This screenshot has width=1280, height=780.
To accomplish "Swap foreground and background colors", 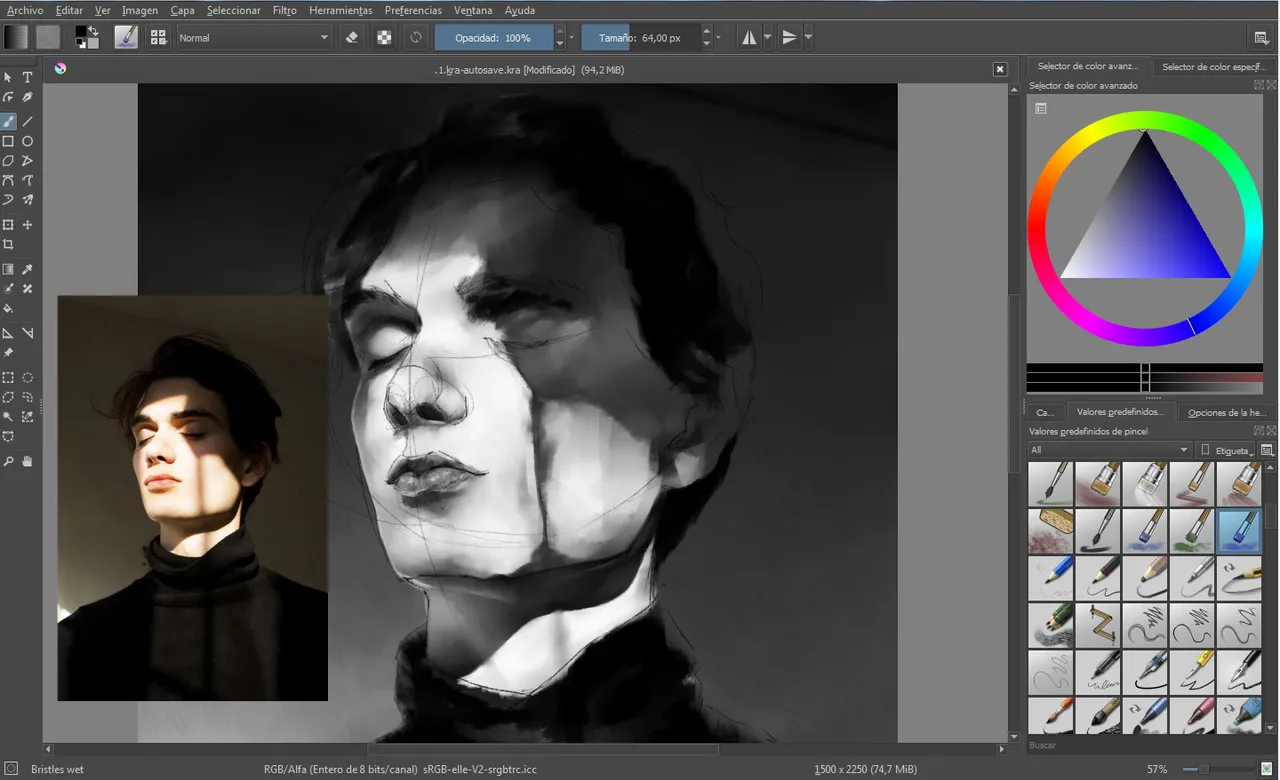I will 94,31.
